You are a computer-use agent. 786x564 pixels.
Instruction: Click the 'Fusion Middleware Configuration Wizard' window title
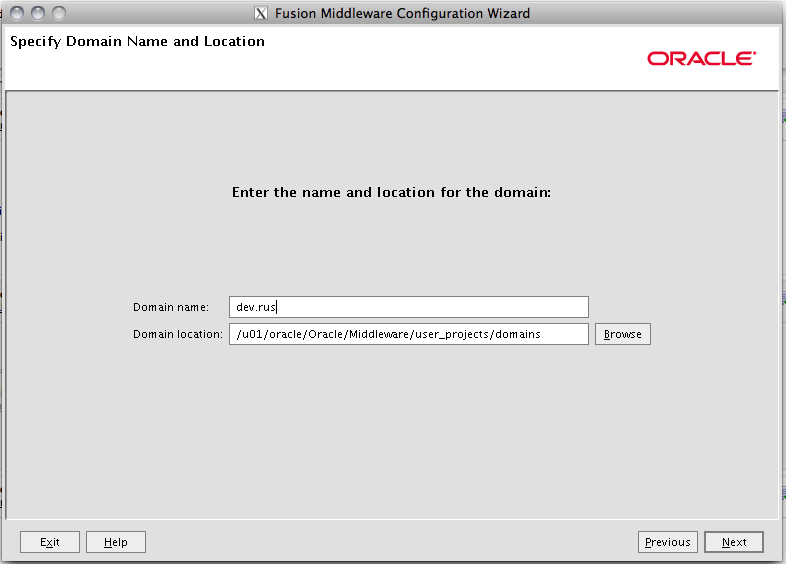[402, 14]
